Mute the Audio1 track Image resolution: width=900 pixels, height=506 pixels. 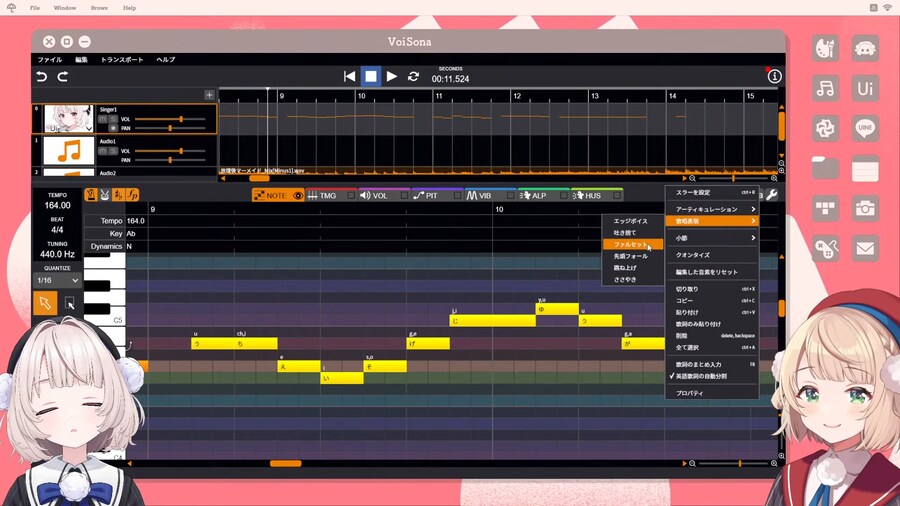point(103,151)
